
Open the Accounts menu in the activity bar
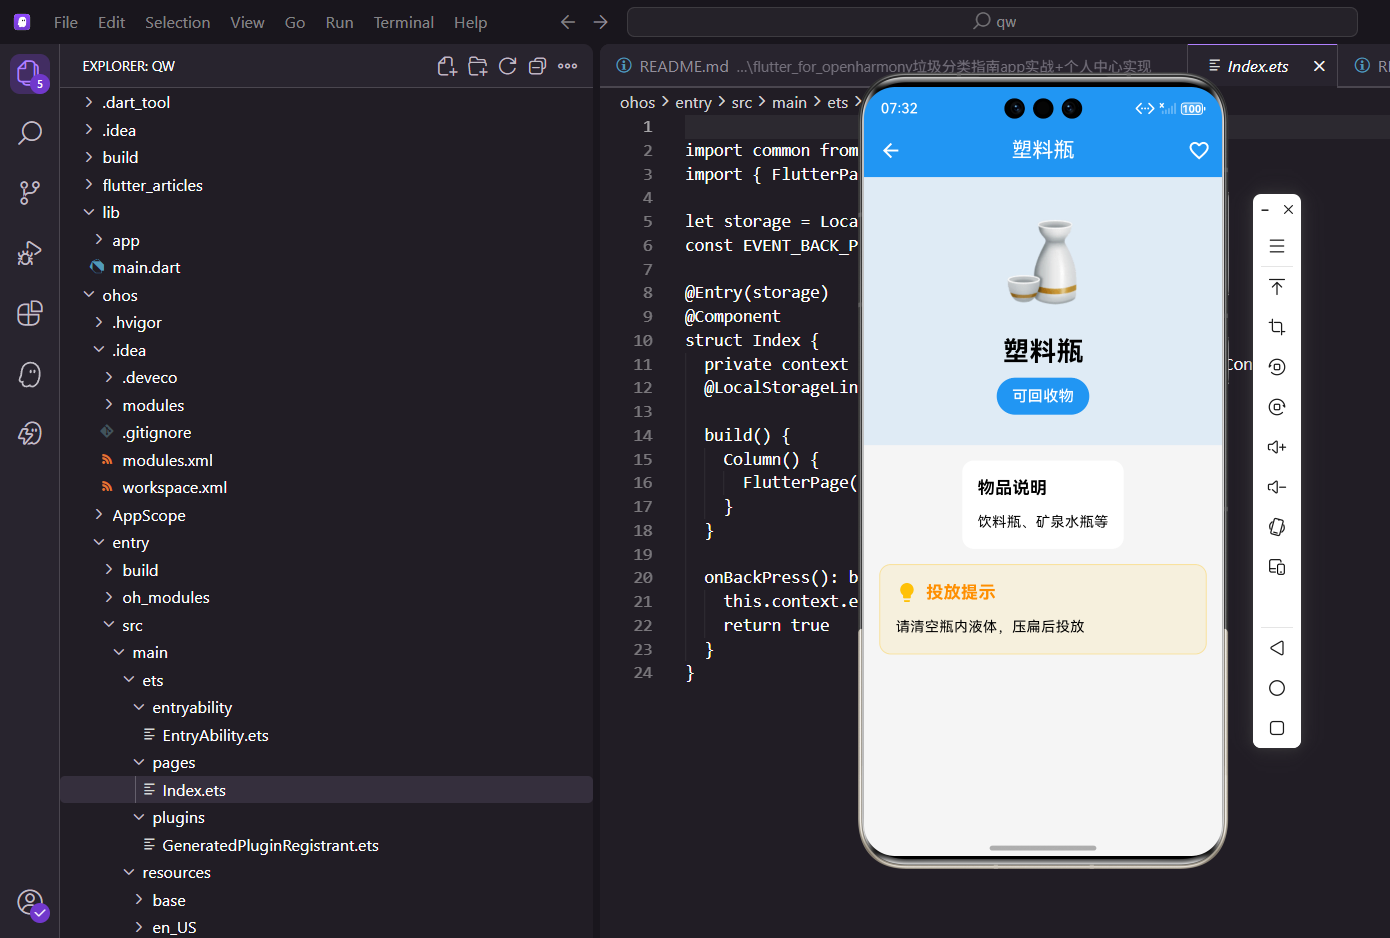click(x=31, y=903)
